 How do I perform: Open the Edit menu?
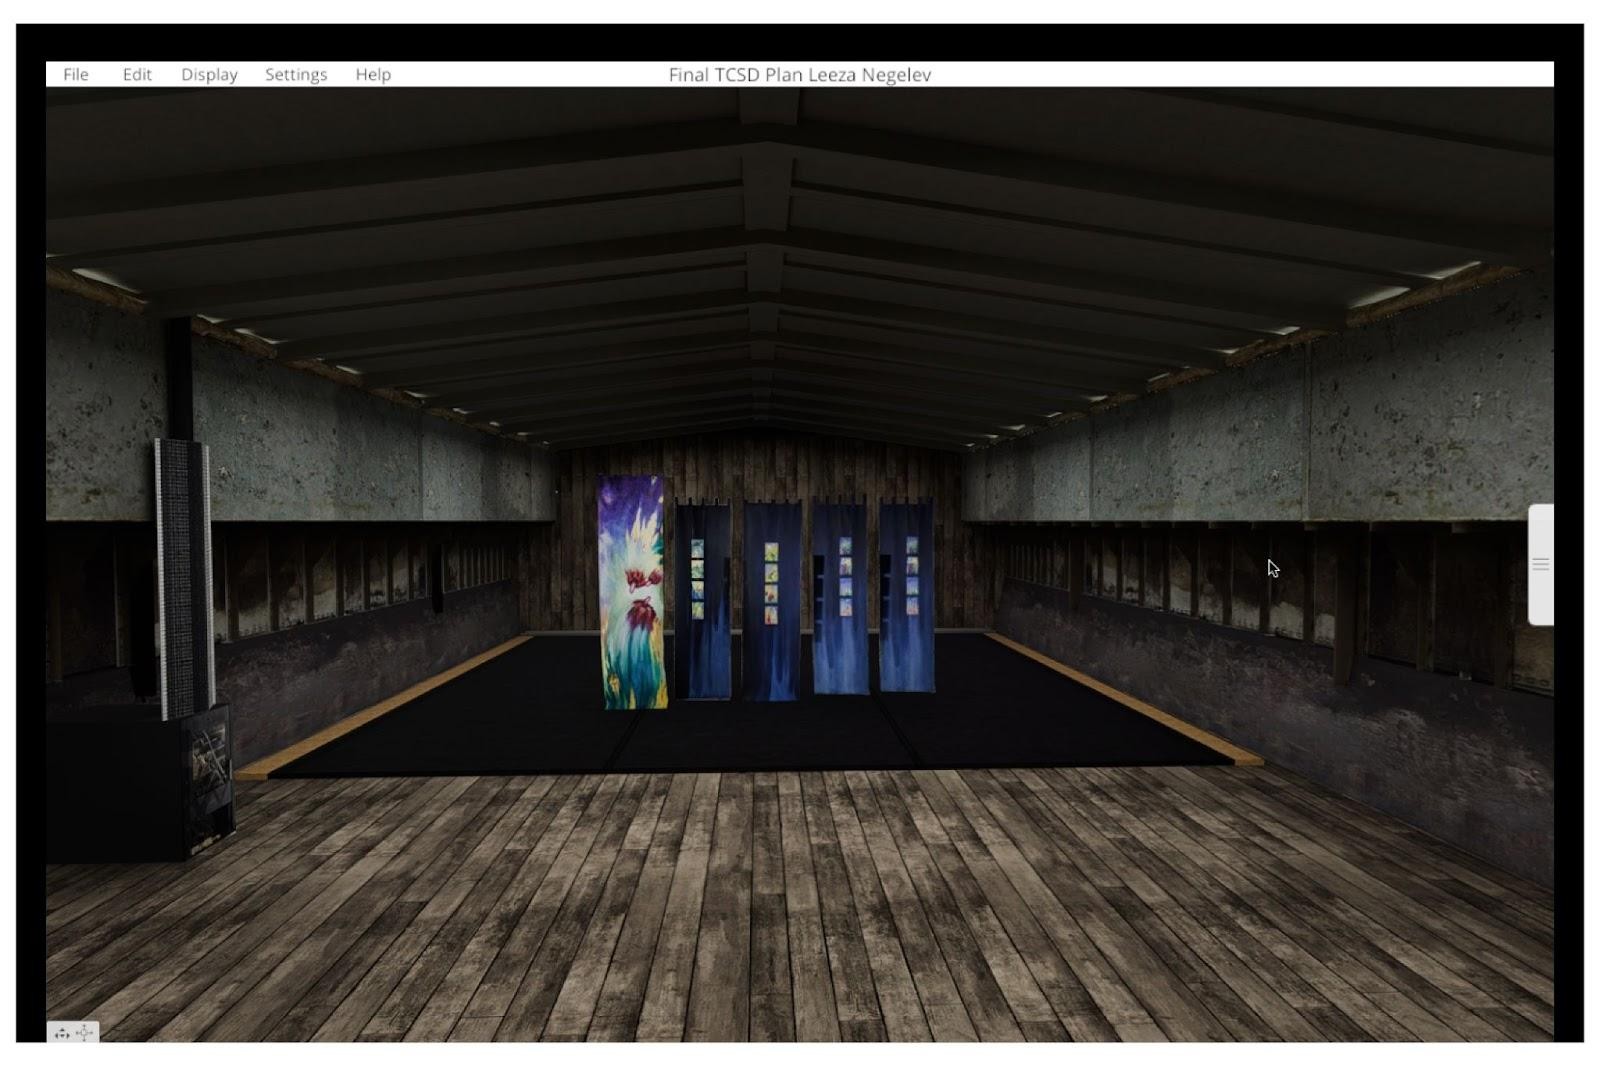[x=137, y=75]
